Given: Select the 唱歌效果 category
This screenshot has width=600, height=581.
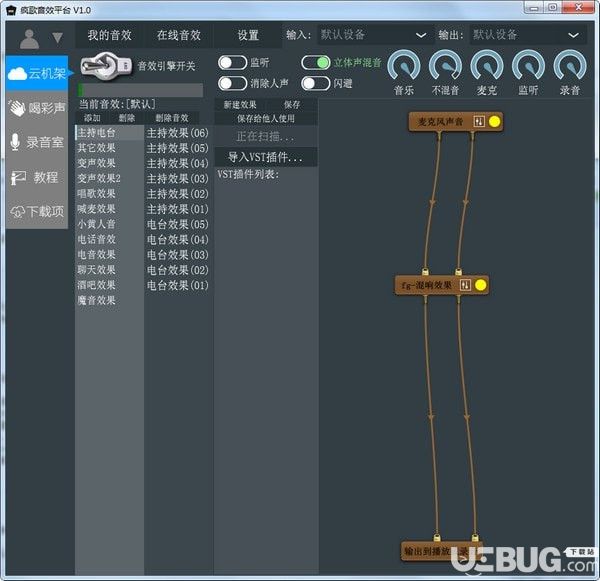Looking at the screenshot, I should [x=109, y=194].
